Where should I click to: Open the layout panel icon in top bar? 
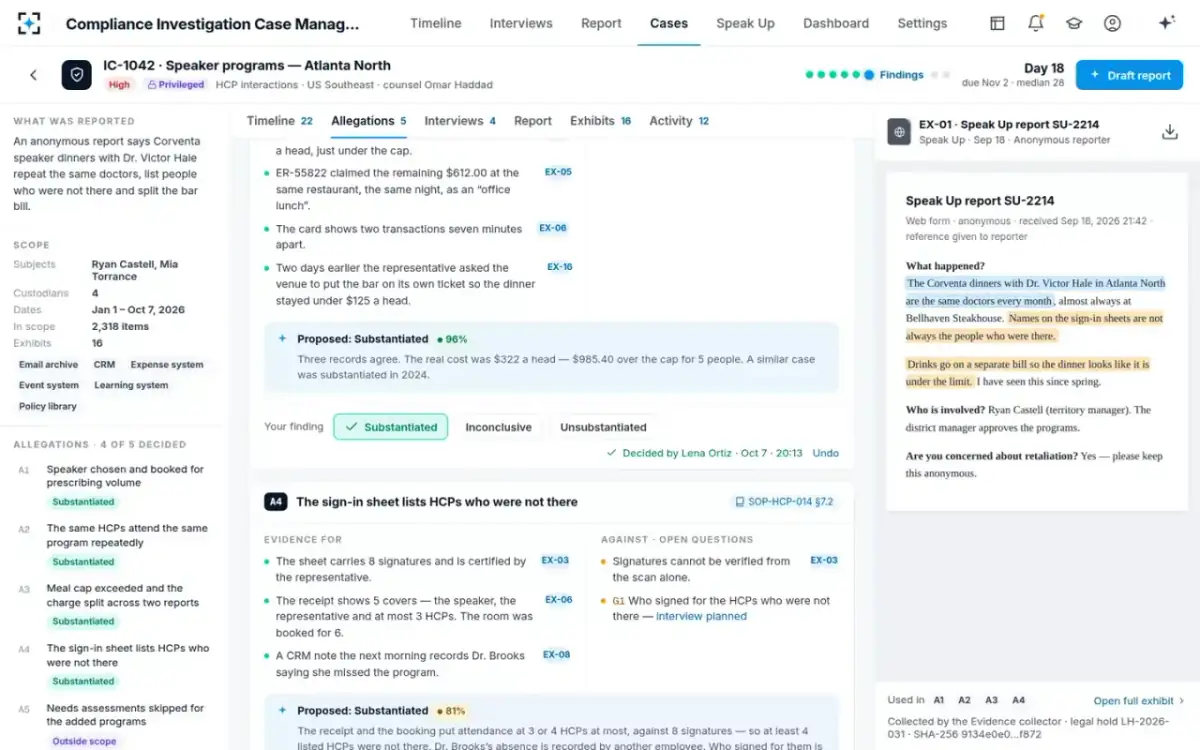[997, 23]
